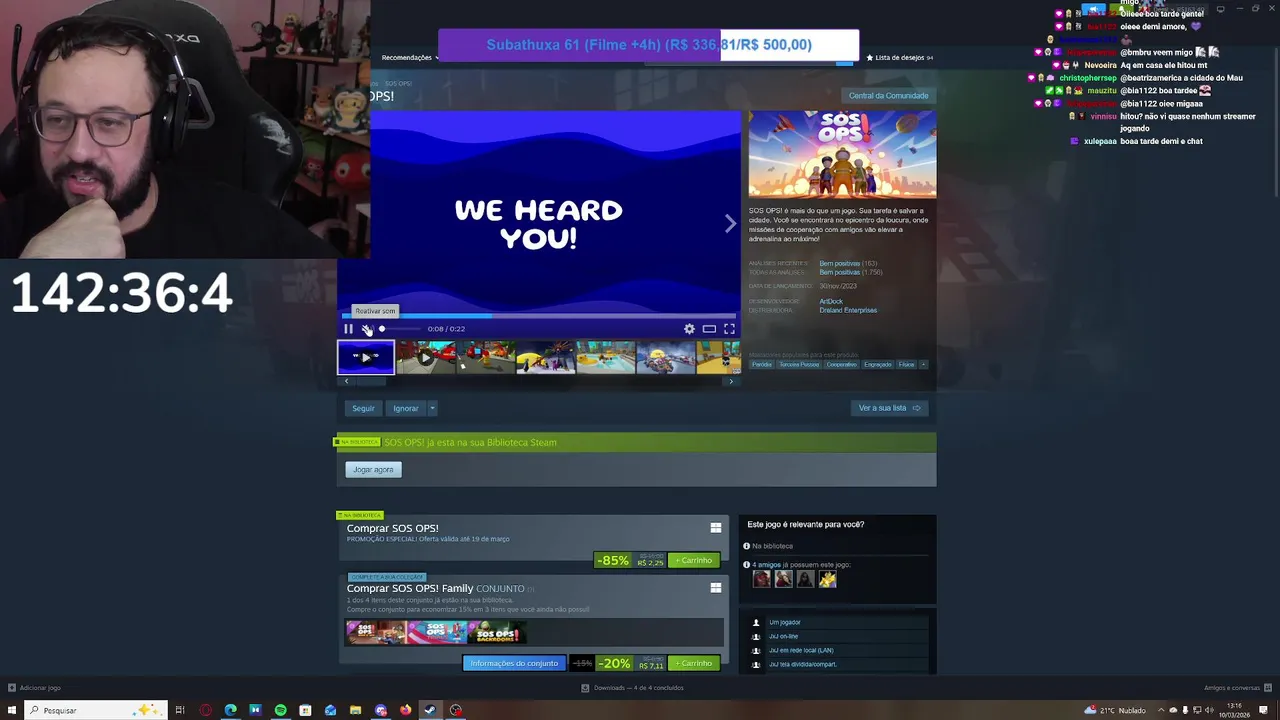Viewport: 1280px width, 720px height.
Task: Open the fourth yellow friend avatar
Action: 827,579
